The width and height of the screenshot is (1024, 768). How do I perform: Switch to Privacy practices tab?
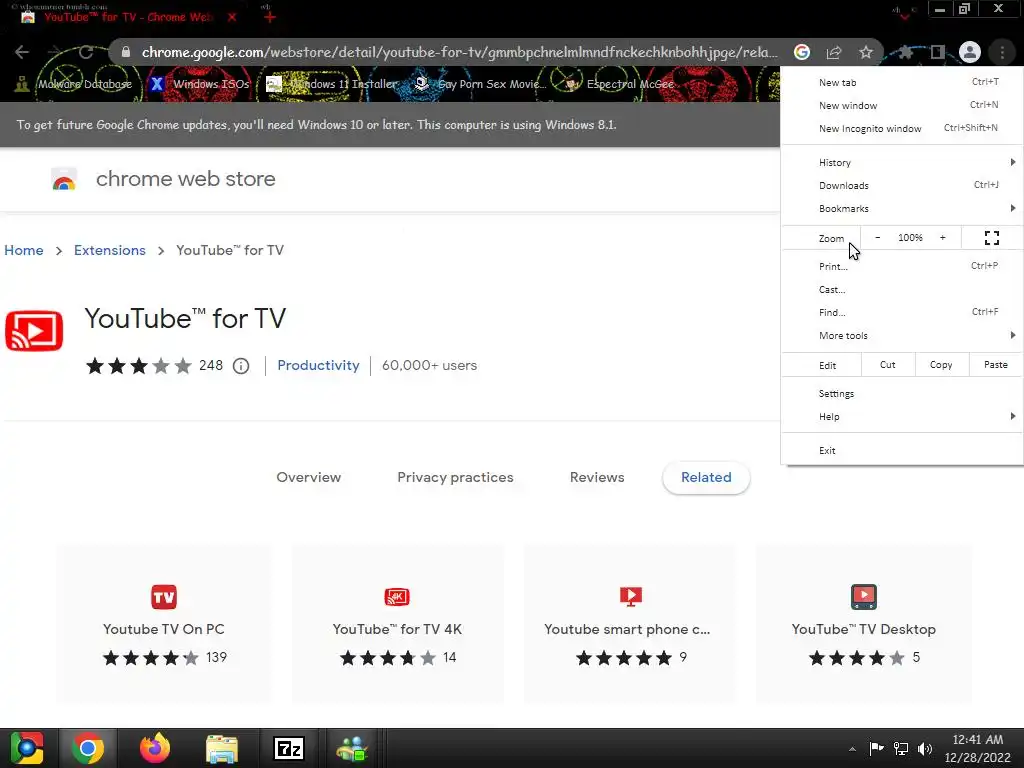[x=455, y=477]
